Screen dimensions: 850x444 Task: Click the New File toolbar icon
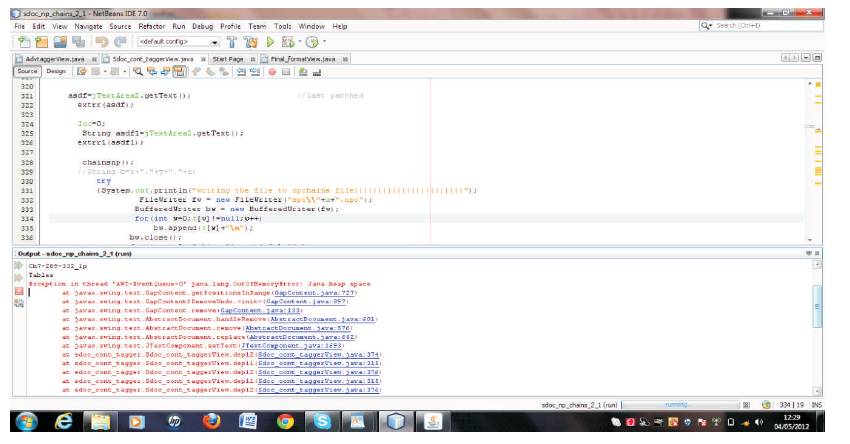(x=24, y=42)
